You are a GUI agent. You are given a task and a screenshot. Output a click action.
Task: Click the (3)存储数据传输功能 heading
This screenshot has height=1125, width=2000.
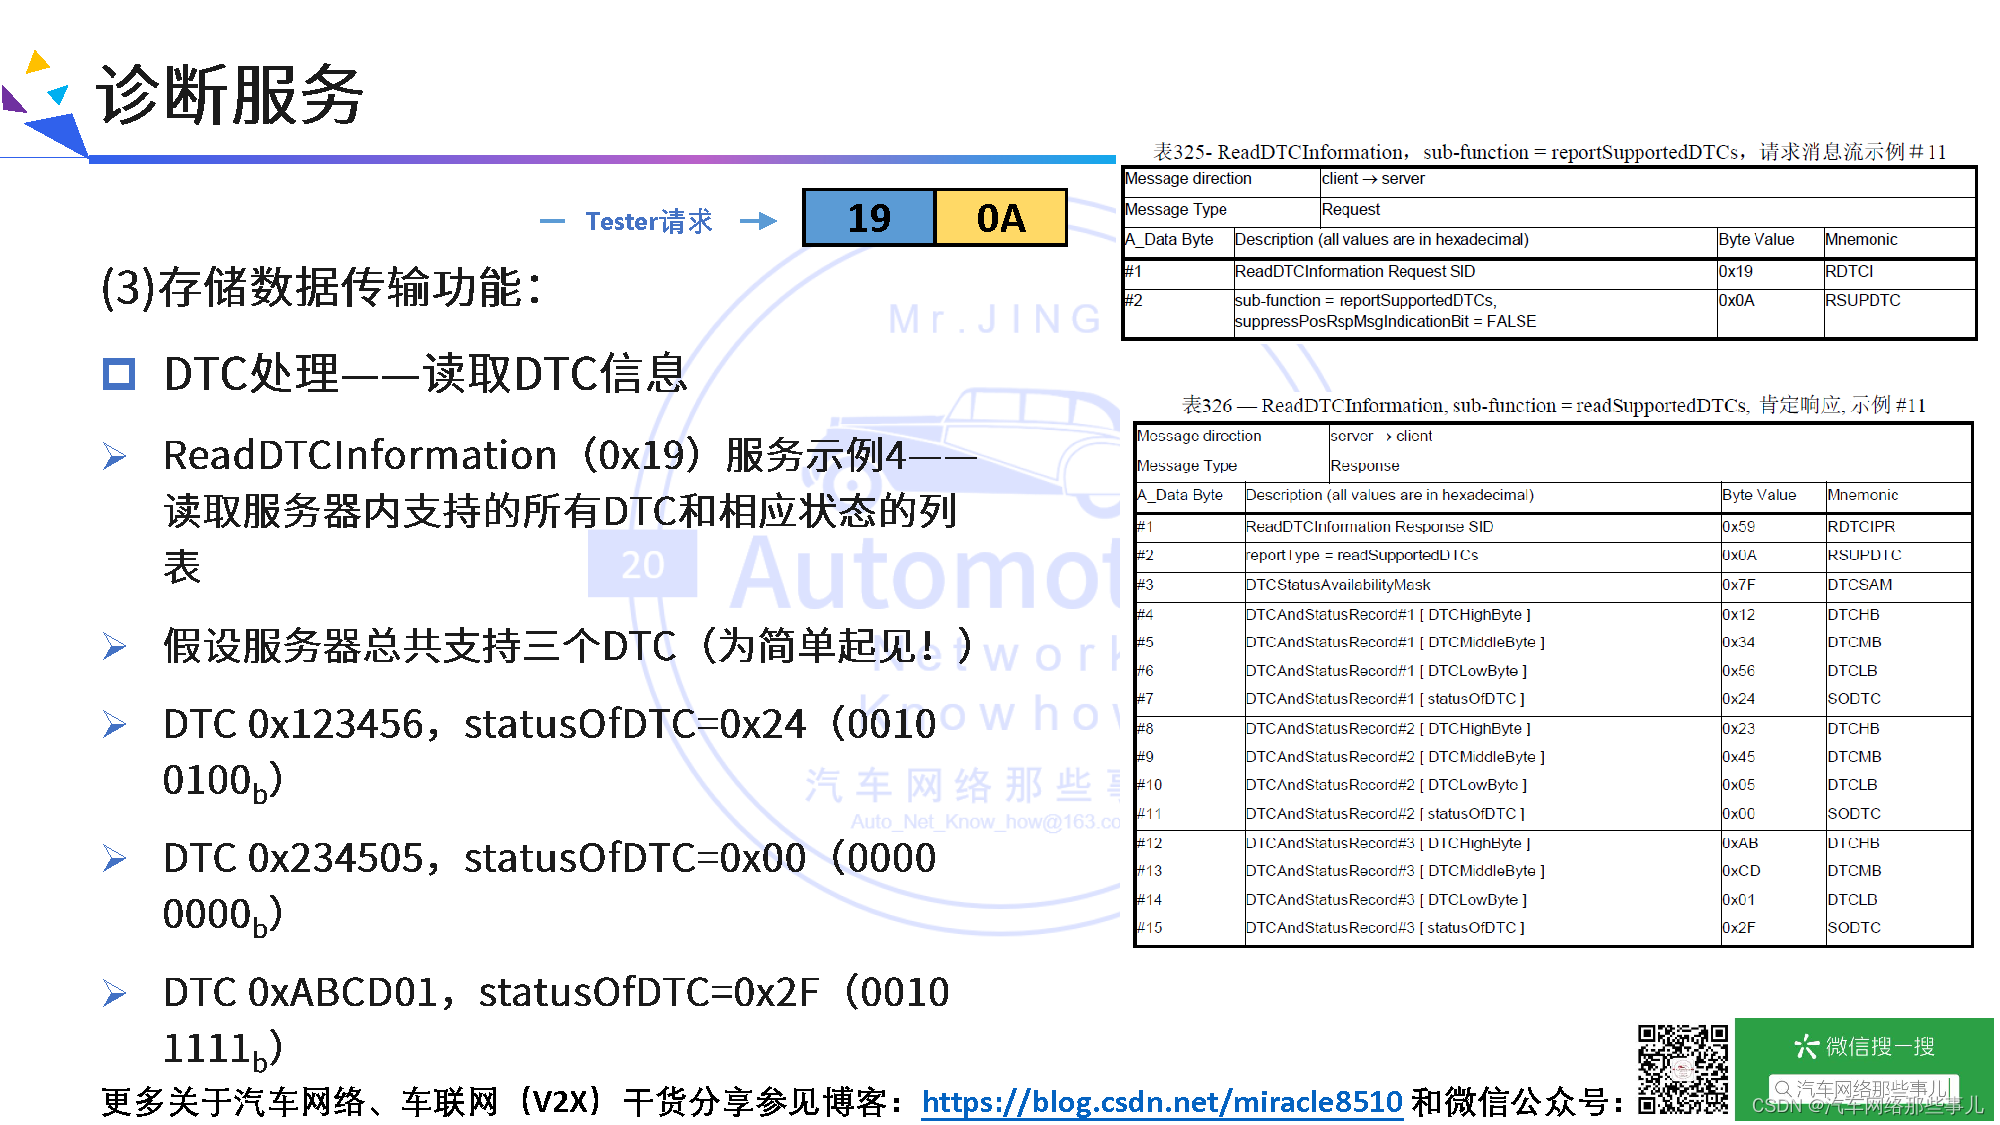[x=322, y=288]
